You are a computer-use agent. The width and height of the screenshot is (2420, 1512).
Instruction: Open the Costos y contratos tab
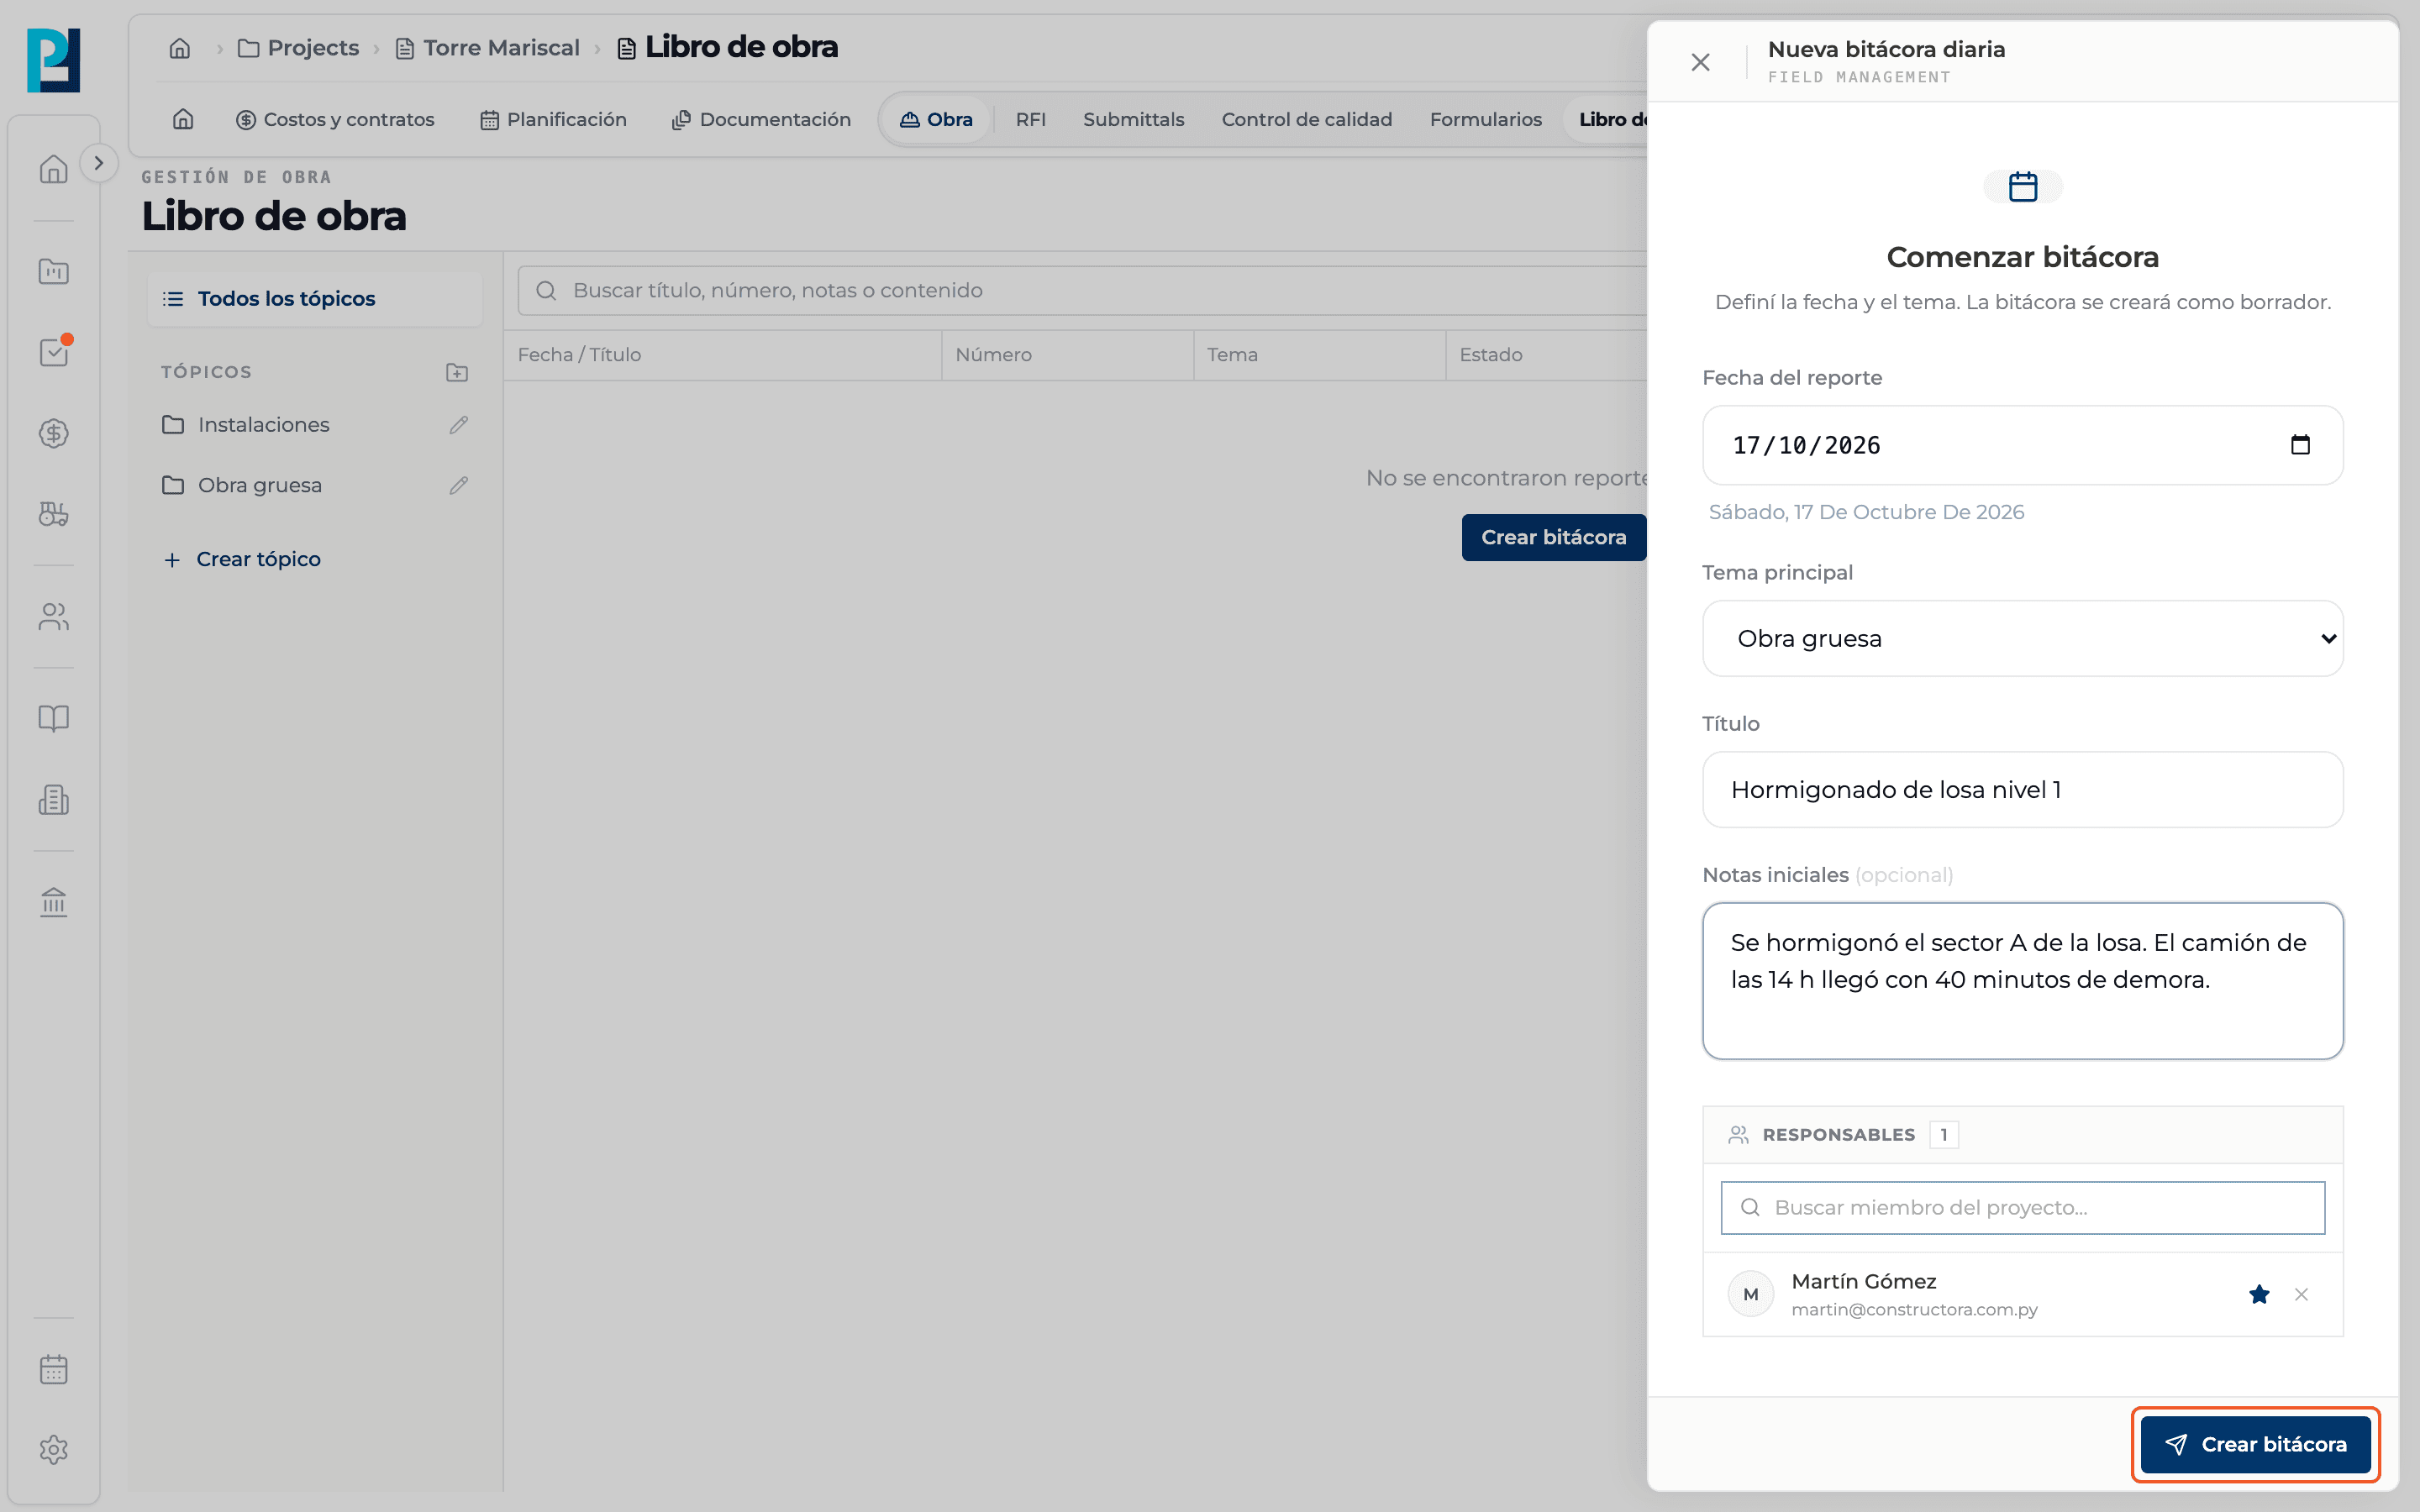[x=335, y=119]
